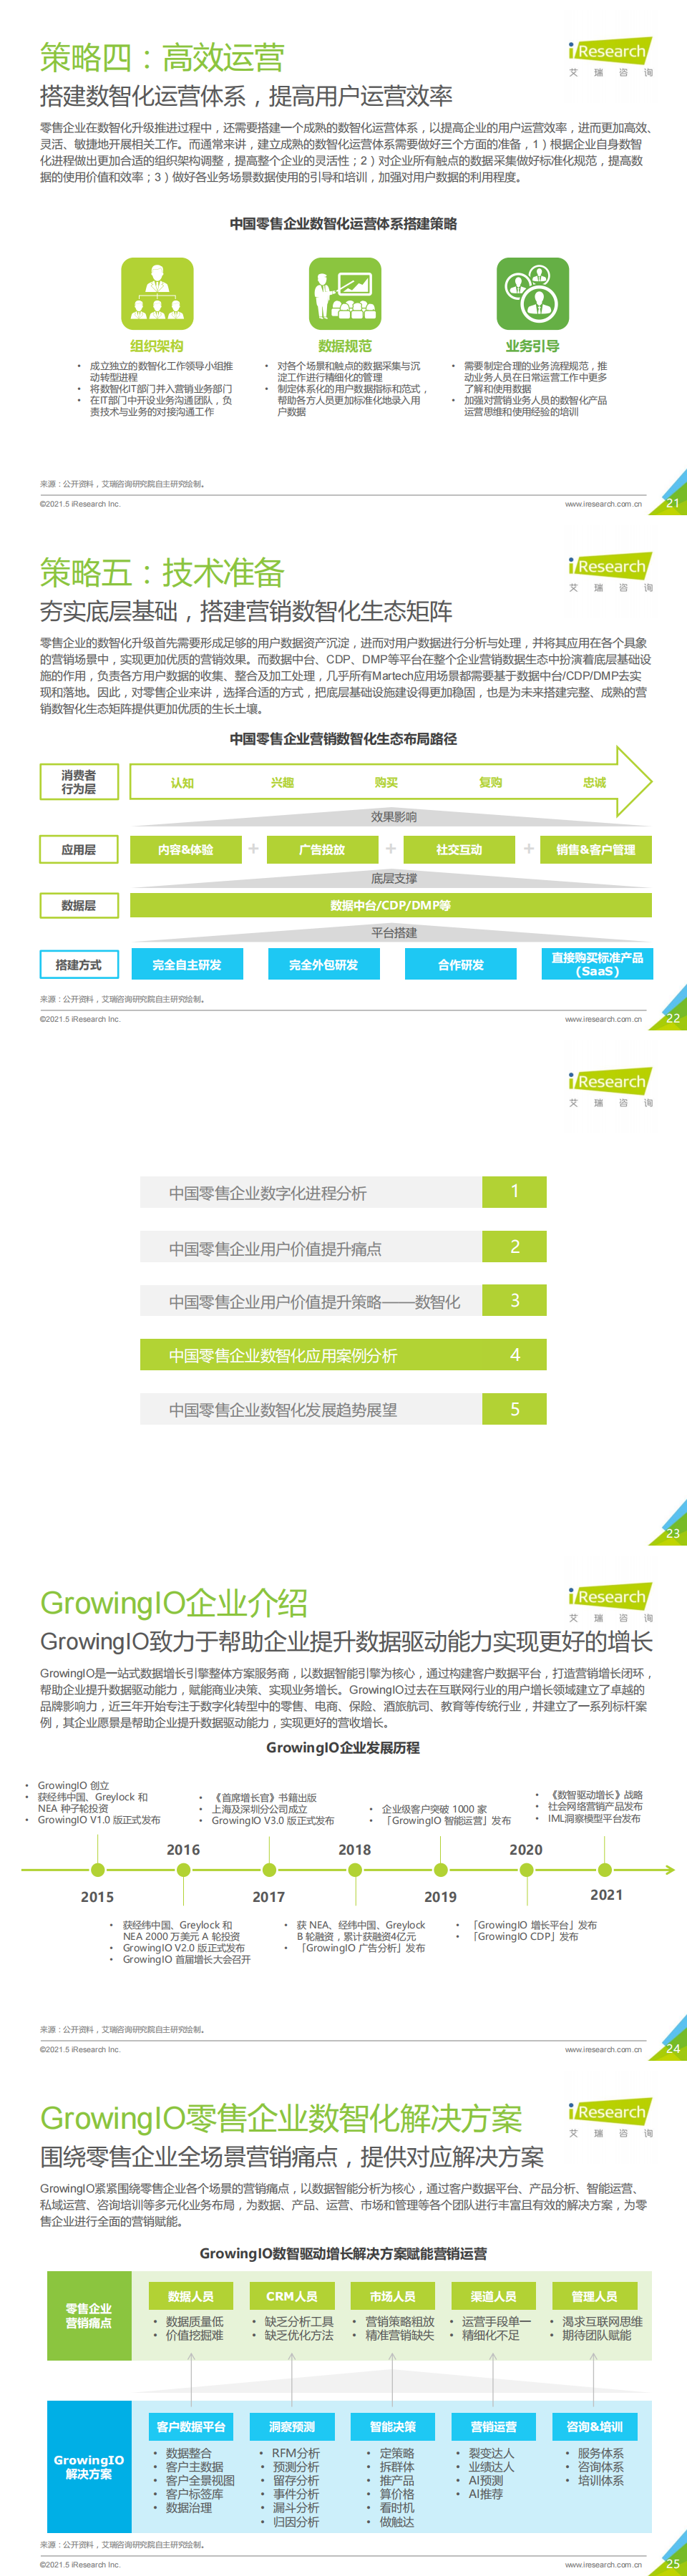
Task: Click the iResearch logo on 策略四 slide
Action: point(610,58)
